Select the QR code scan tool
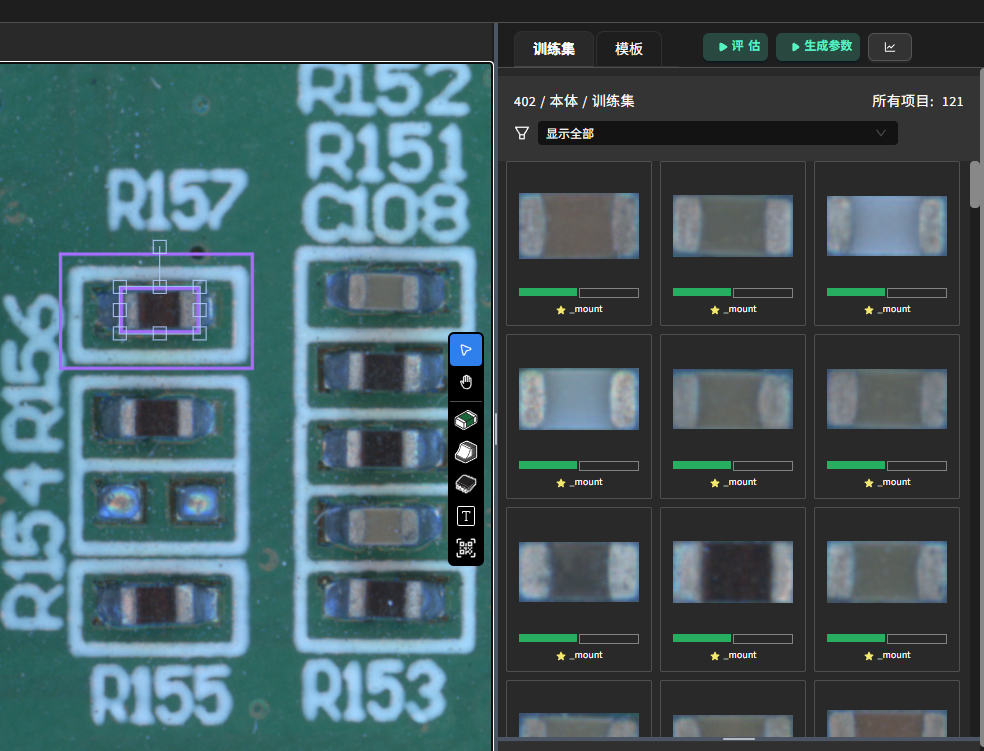This screenshot has height=751, width=984. (466, 547)
